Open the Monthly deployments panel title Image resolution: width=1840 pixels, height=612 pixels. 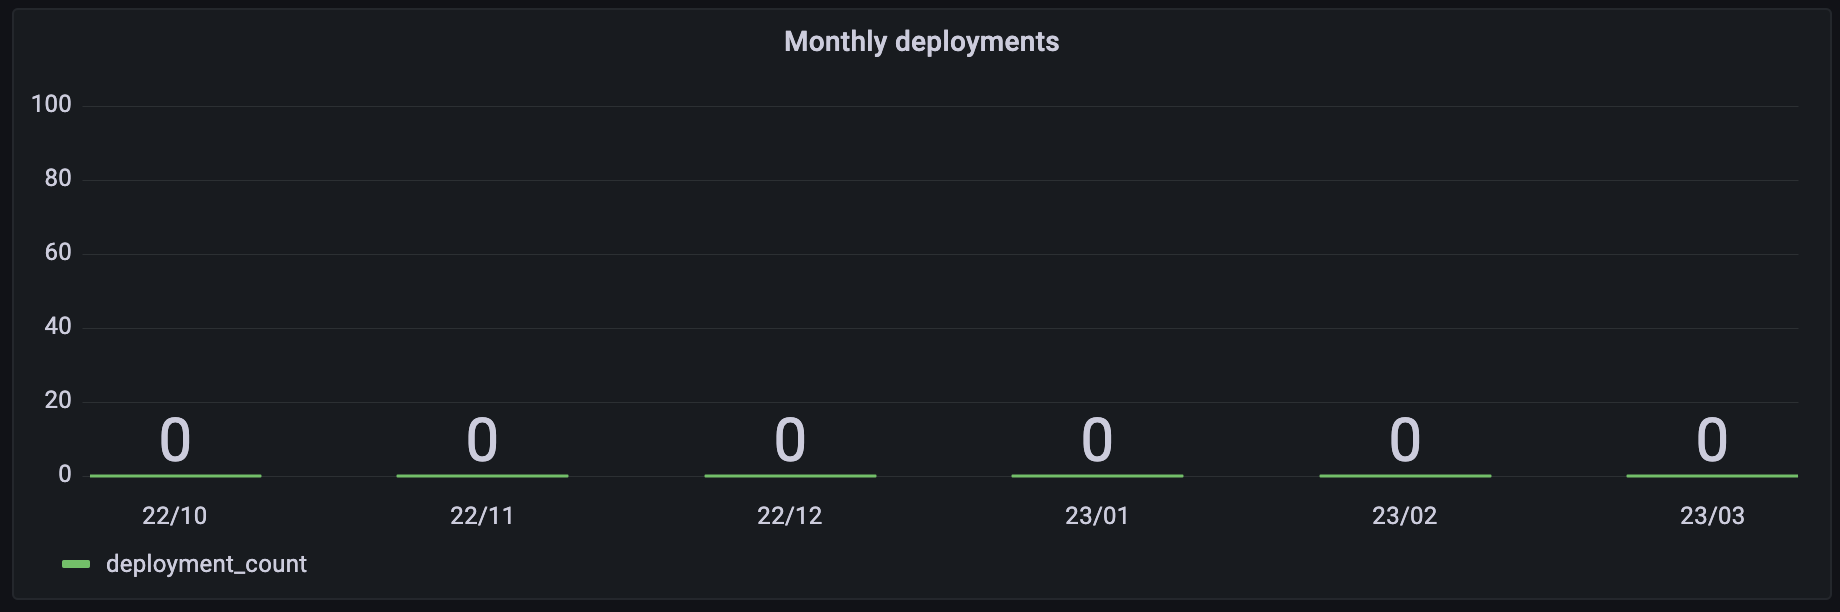pos(921,42)
